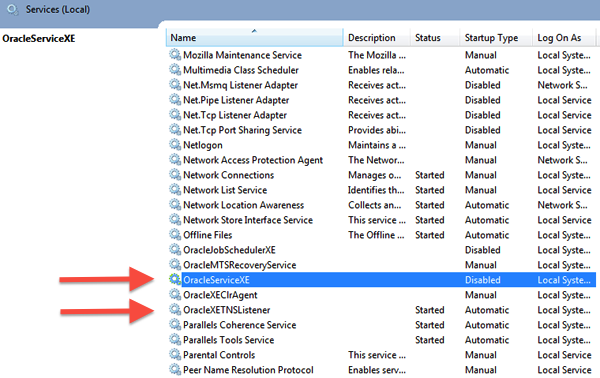Click the Services (Local) pane title
600x378 pixels.
(58, 10)
